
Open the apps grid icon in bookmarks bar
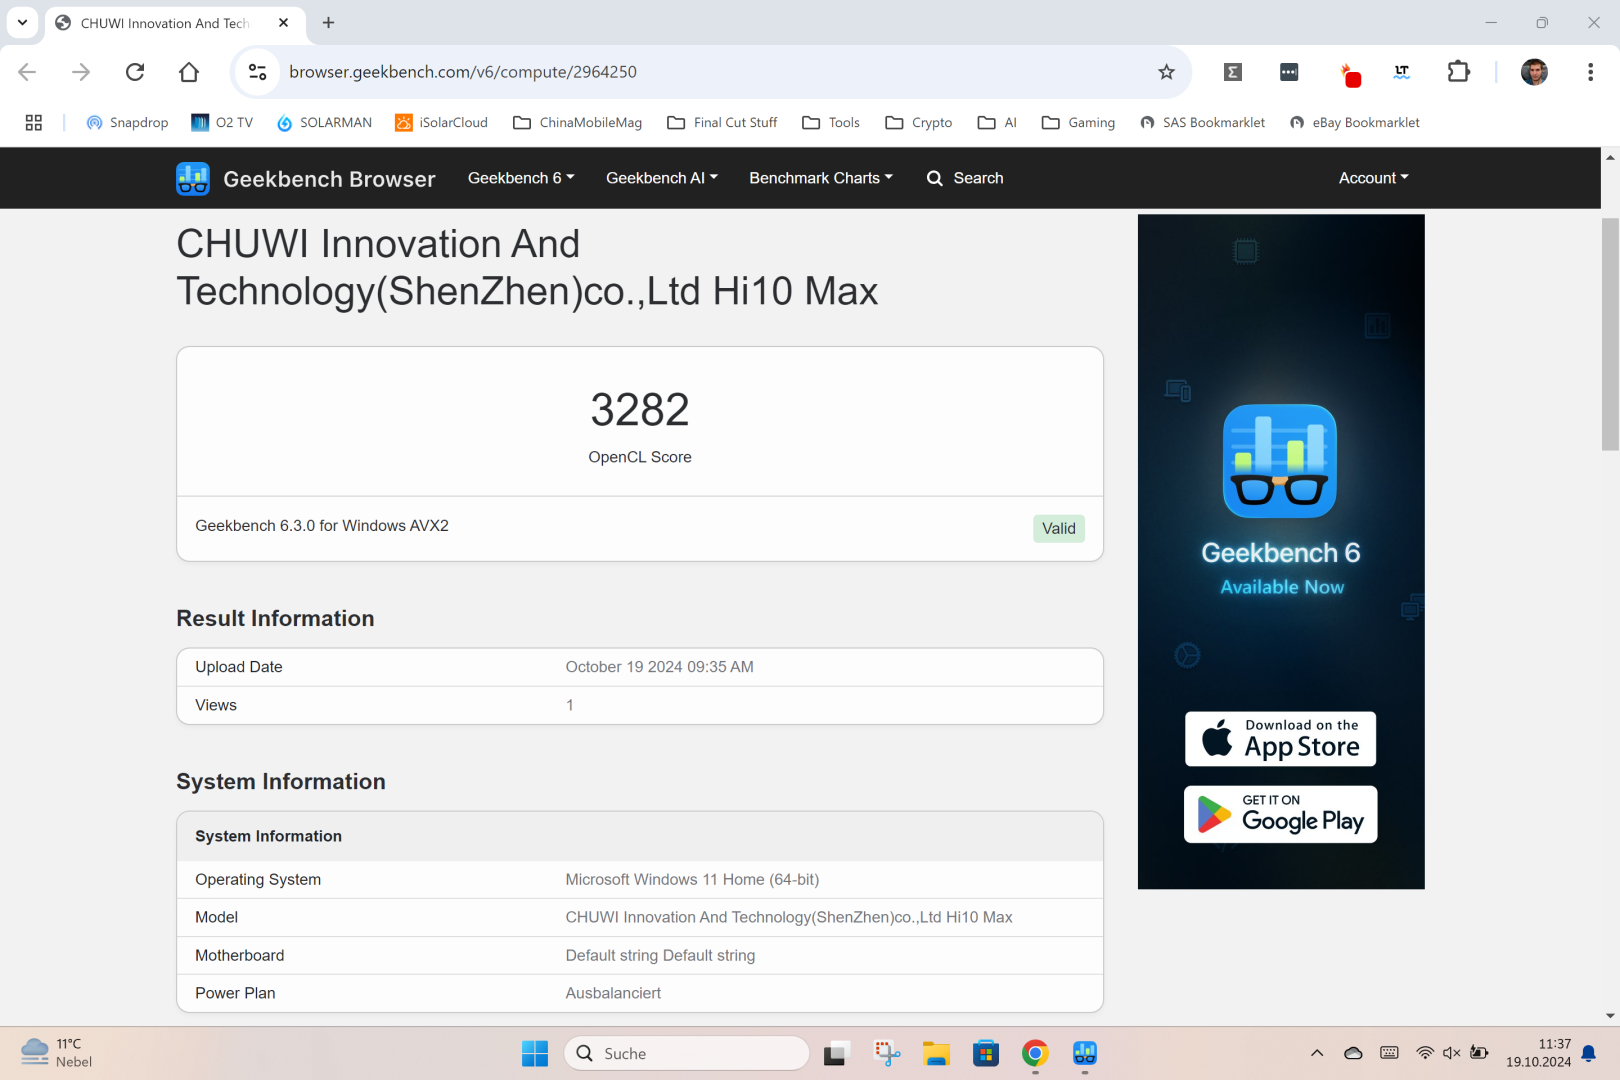click(x=34, y=123)
